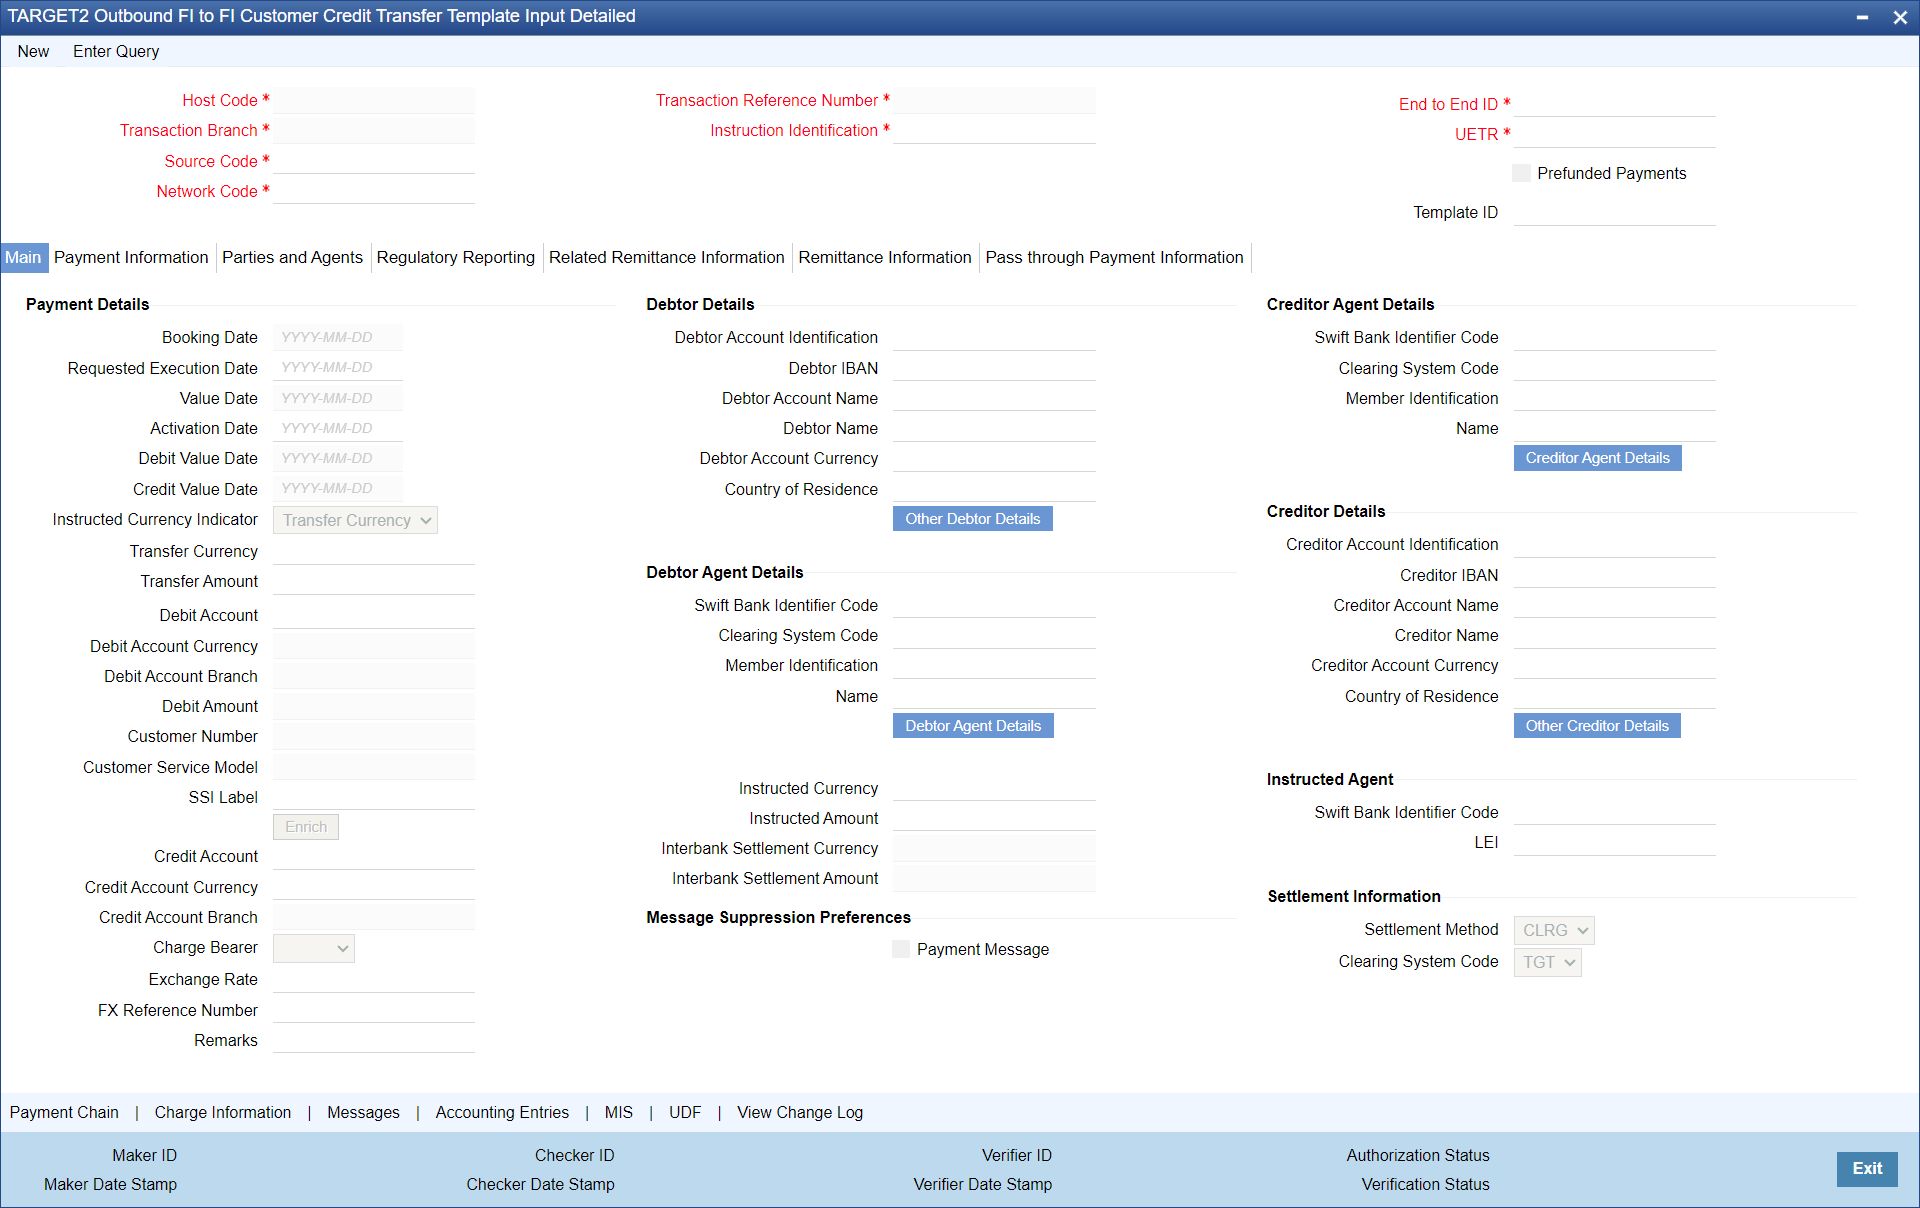Screen dimensions: 1920x1208
Task: Click the Transaction Branch field
Action: pyautogui.click(x=374, y=131)
